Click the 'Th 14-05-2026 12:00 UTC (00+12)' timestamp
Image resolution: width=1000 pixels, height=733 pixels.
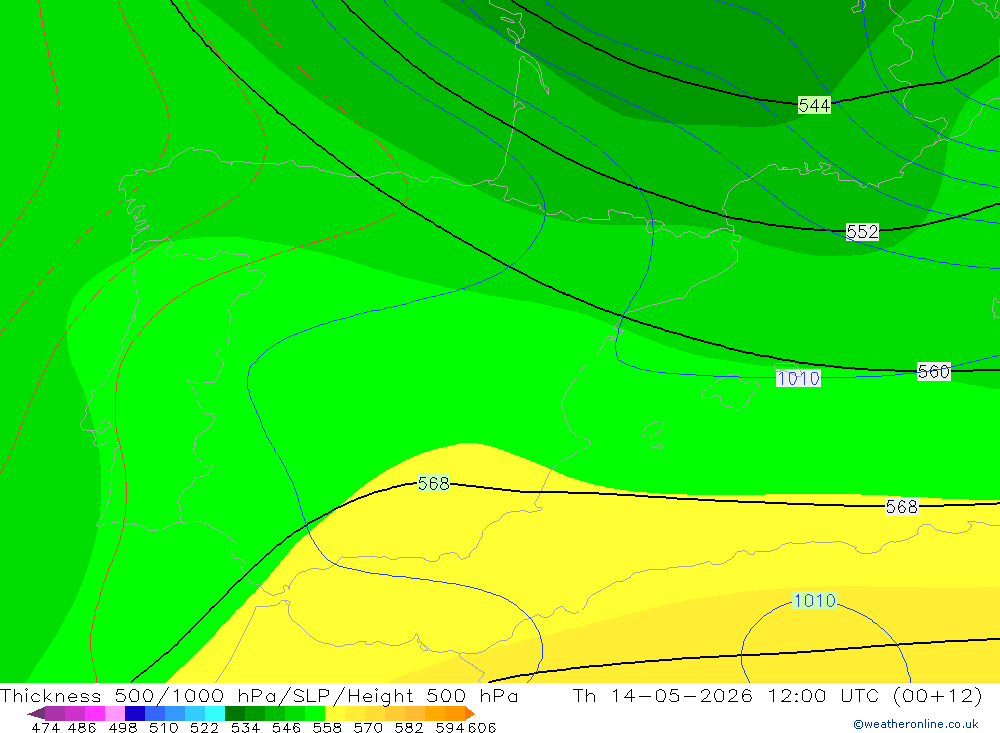pos(777,695)
